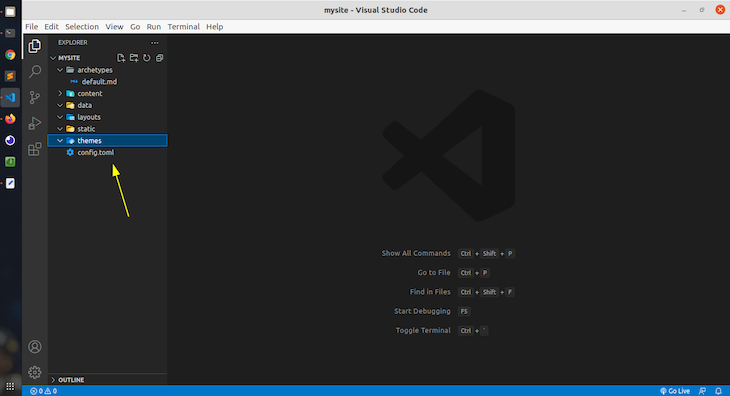
Task: Open the Run and Debug view
Action: [x=35, y=123]
